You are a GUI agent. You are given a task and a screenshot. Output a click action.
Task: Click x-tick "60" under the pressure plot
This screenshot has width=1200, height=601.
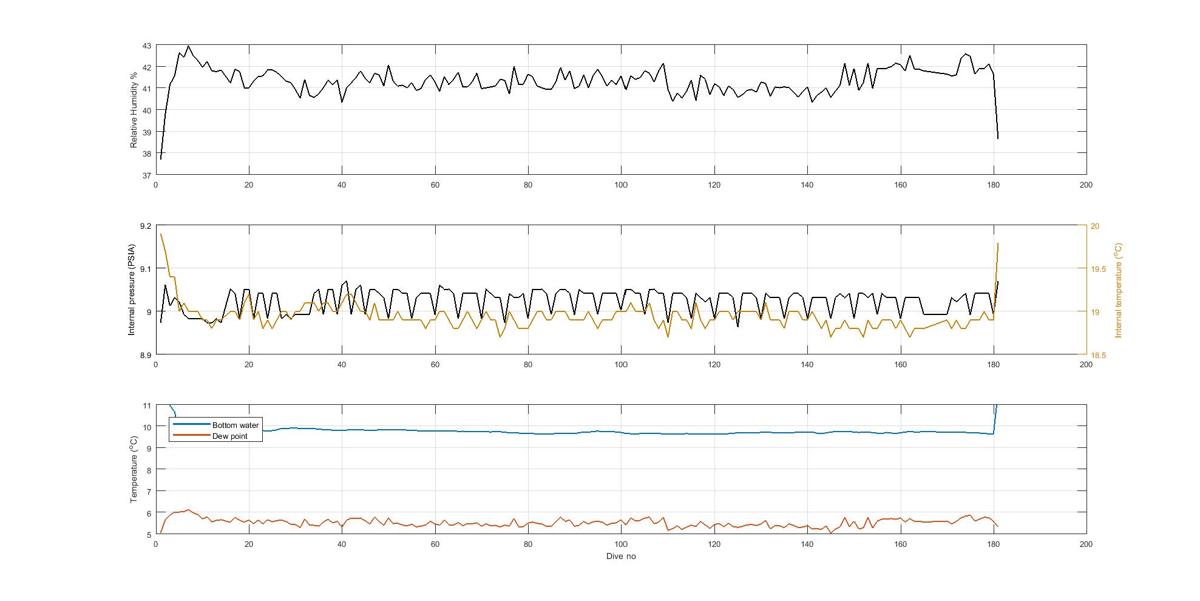[x=435, y=365]
